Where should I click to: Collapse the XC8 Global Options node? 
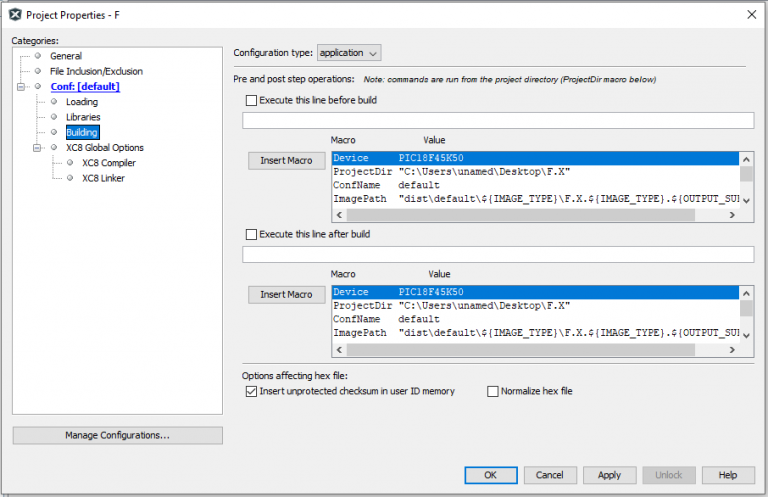37,147
